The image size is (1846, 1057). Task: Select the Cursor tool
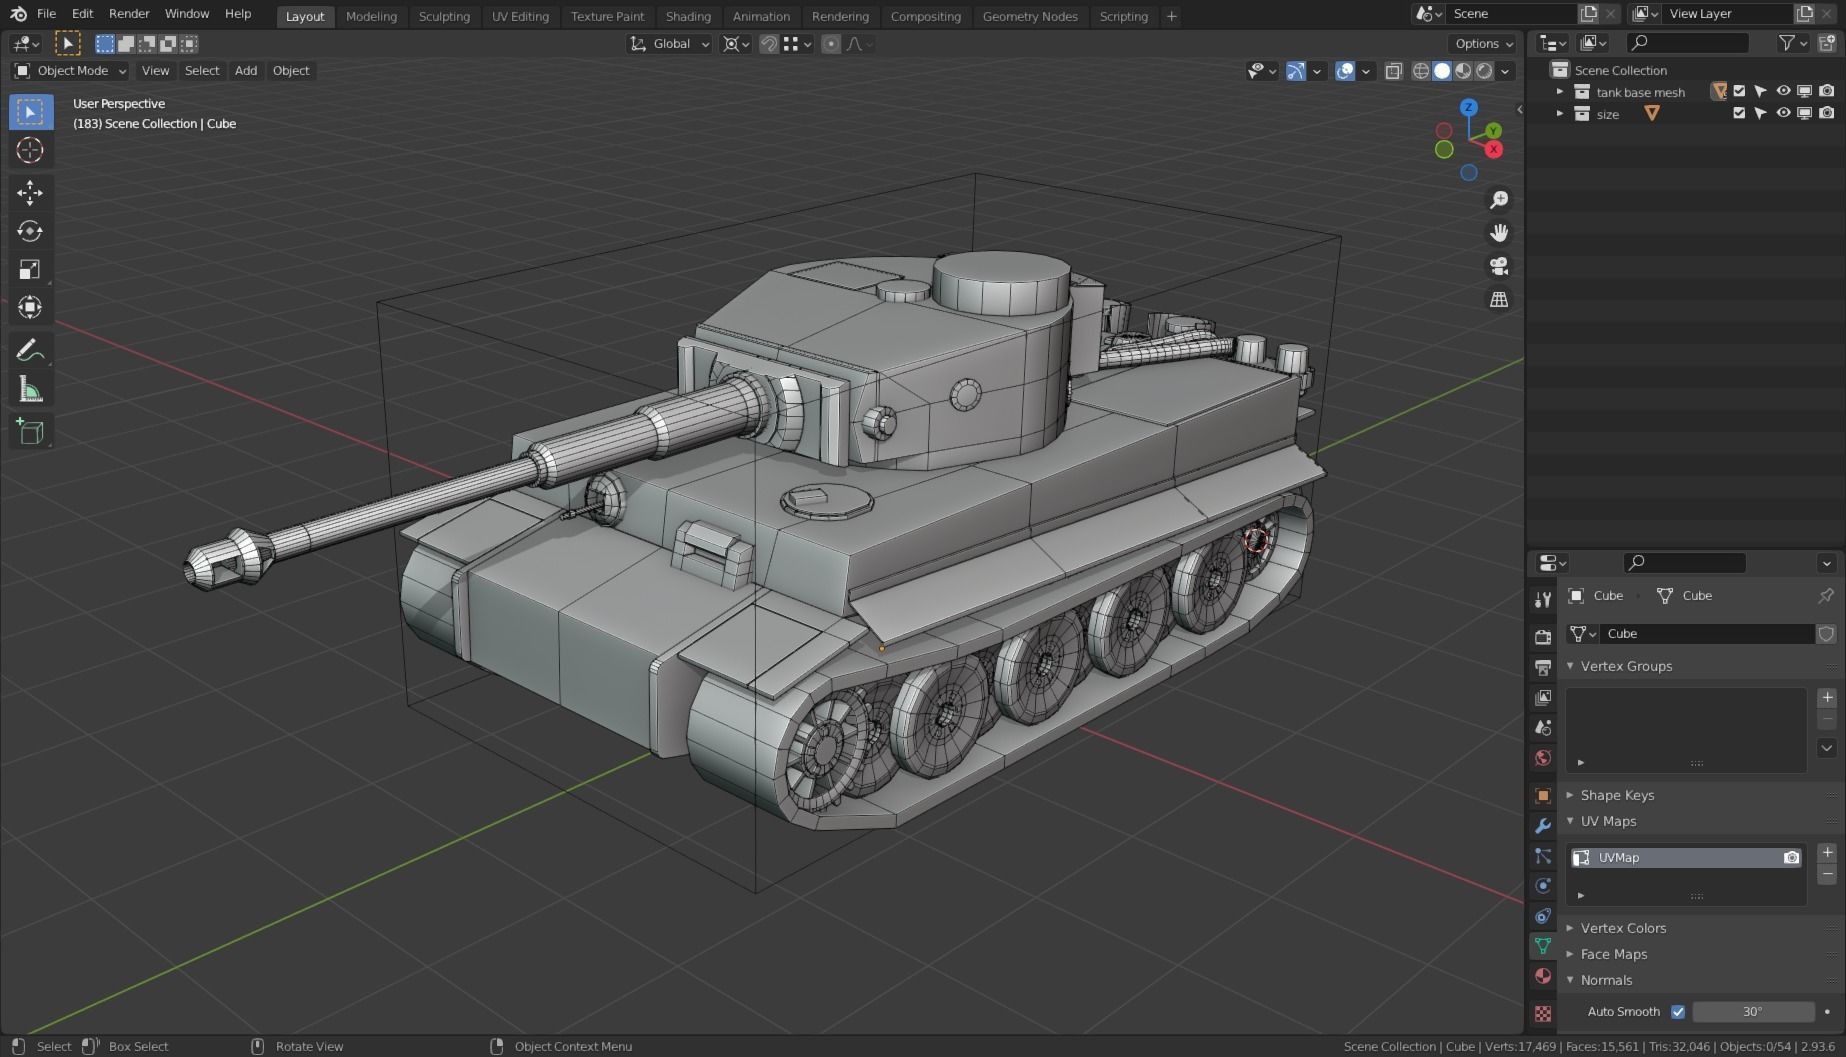30,150
